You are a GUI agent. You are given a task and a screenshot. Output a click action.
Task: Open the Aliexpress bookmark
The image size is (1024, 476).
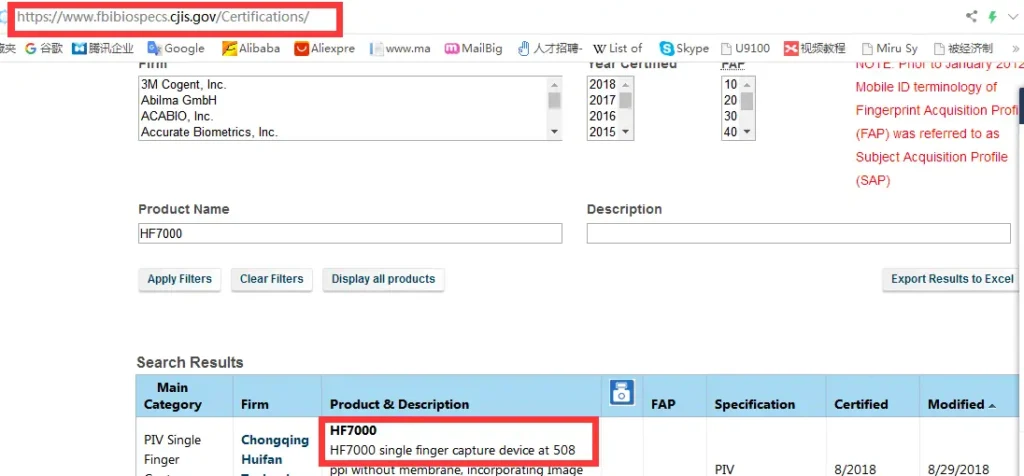[324, 48]
